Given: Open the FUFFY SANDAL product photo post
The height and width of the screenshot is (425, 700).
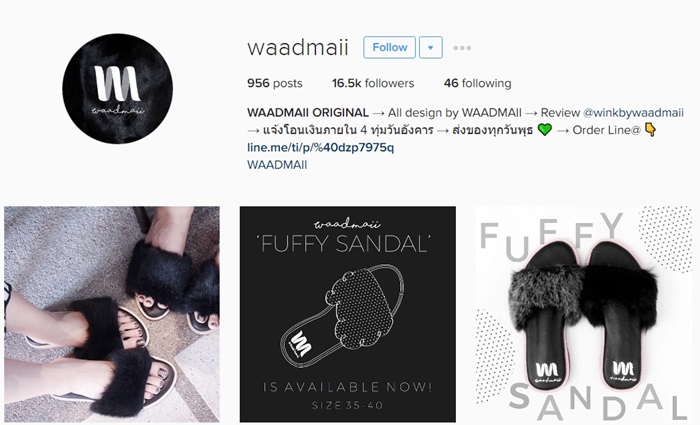Looking at the screenshot, I should tap(584, 314).
